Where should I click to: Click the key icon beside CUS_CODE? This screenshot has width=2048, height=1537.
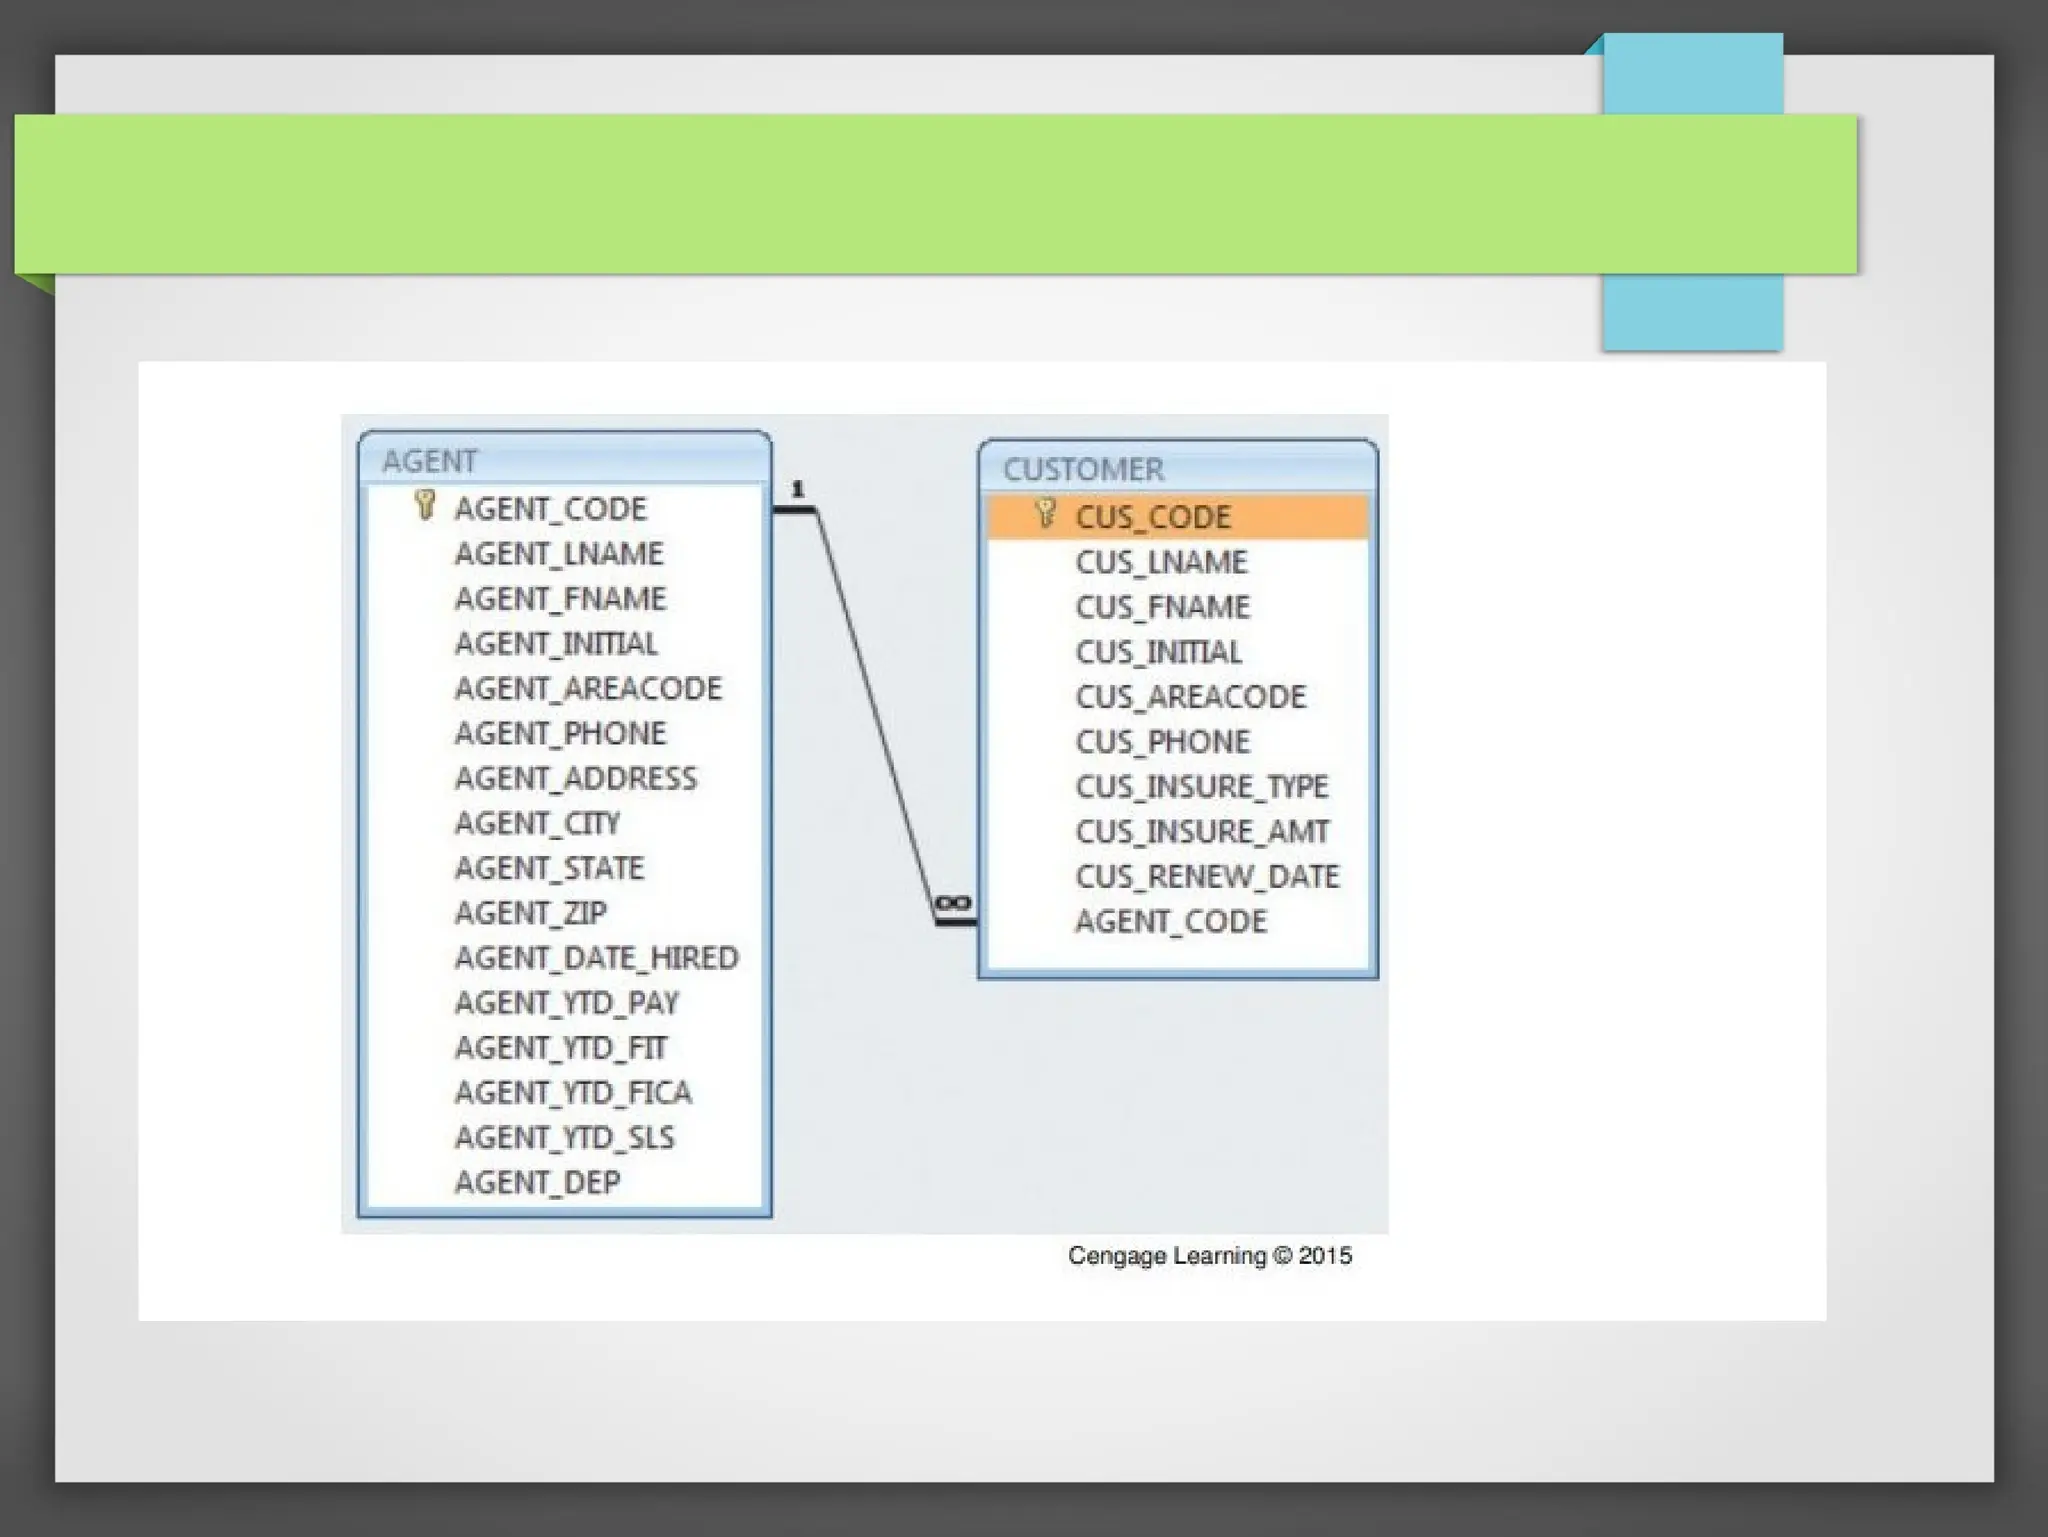[1045, 513]
